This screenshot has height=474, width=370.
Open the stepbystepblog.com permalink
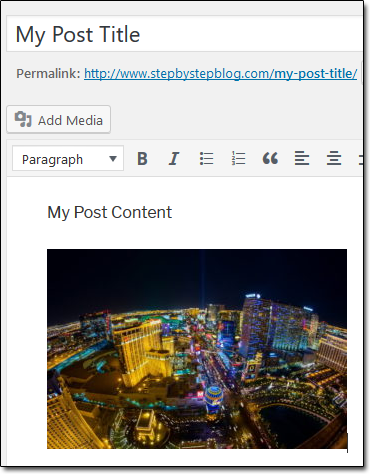220,73
